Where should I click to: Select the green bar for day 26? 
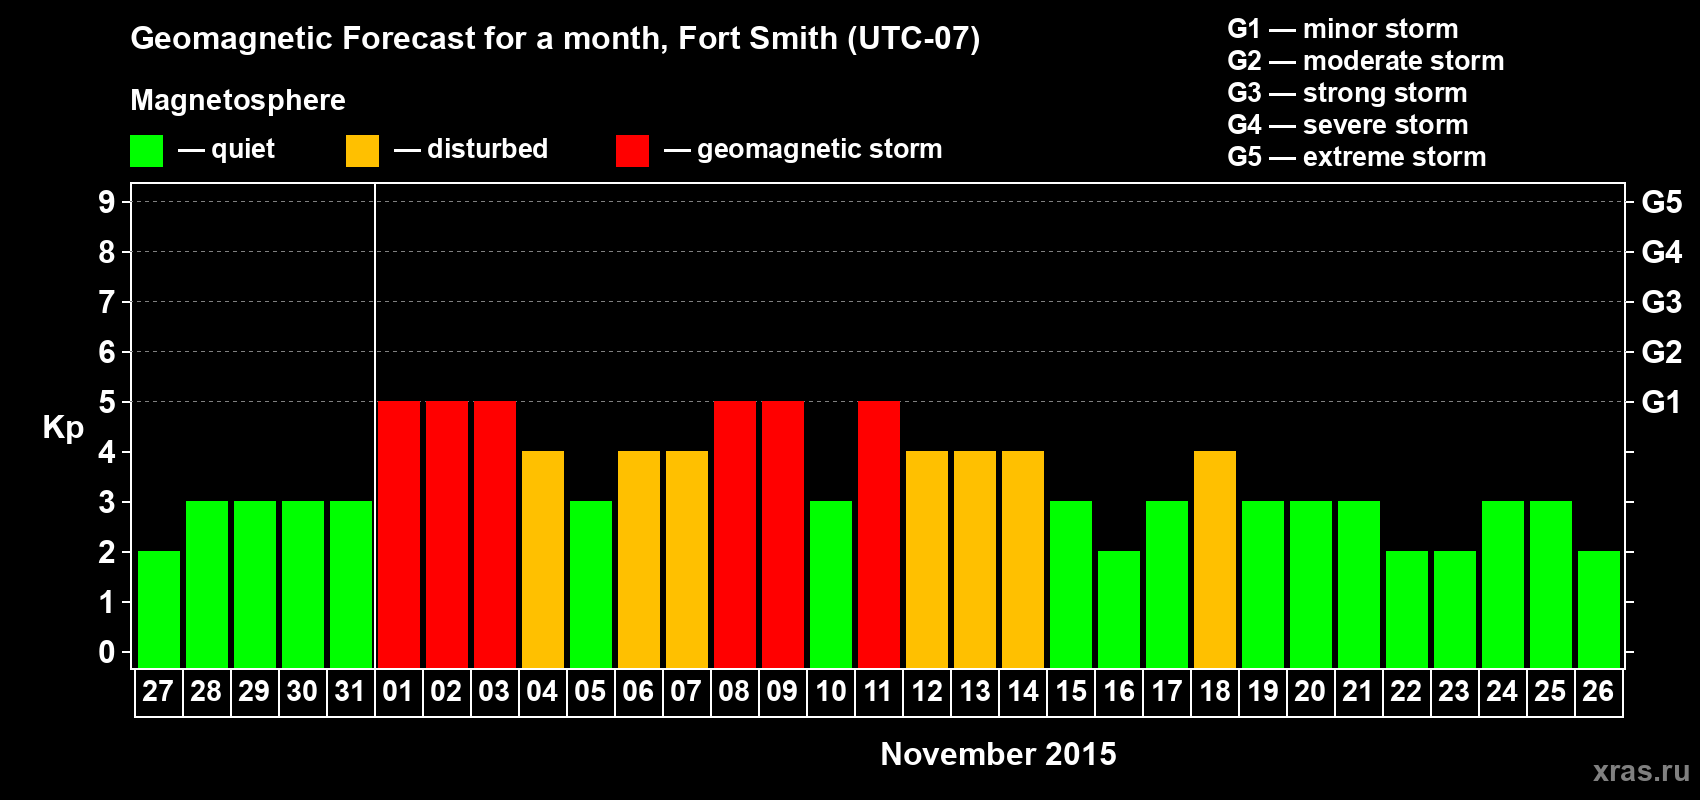pyautogui.click(x=1599, y=610)
